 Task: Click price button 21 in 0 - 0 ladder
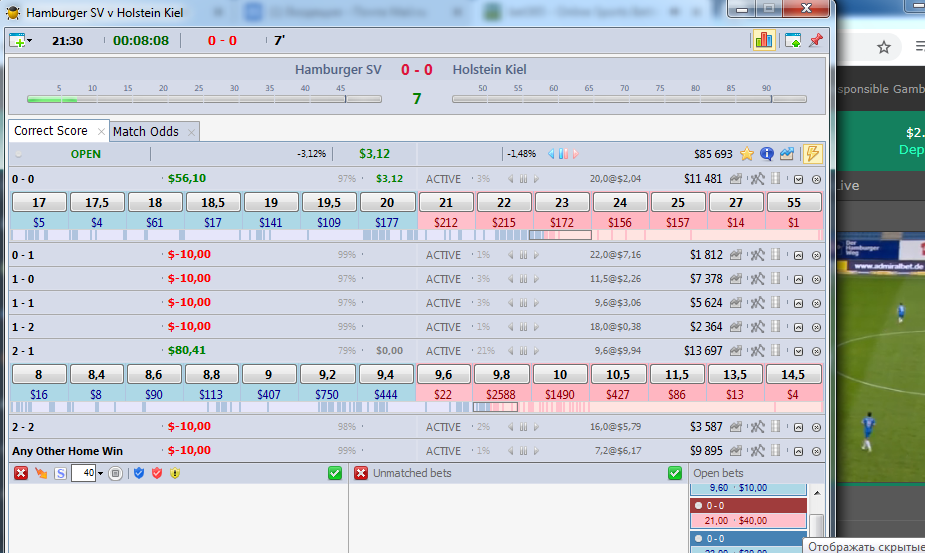[446, 202]
